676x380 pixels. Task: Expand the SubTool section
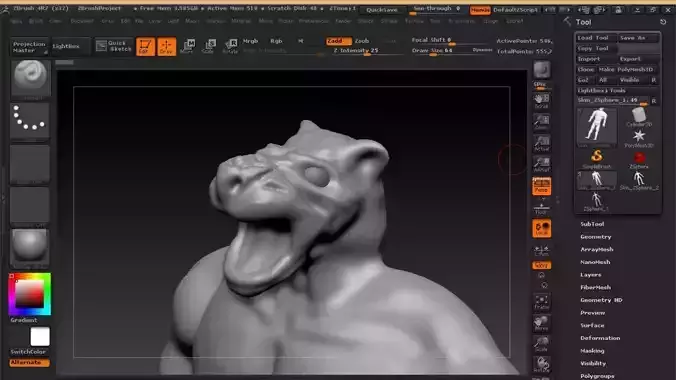592,224
